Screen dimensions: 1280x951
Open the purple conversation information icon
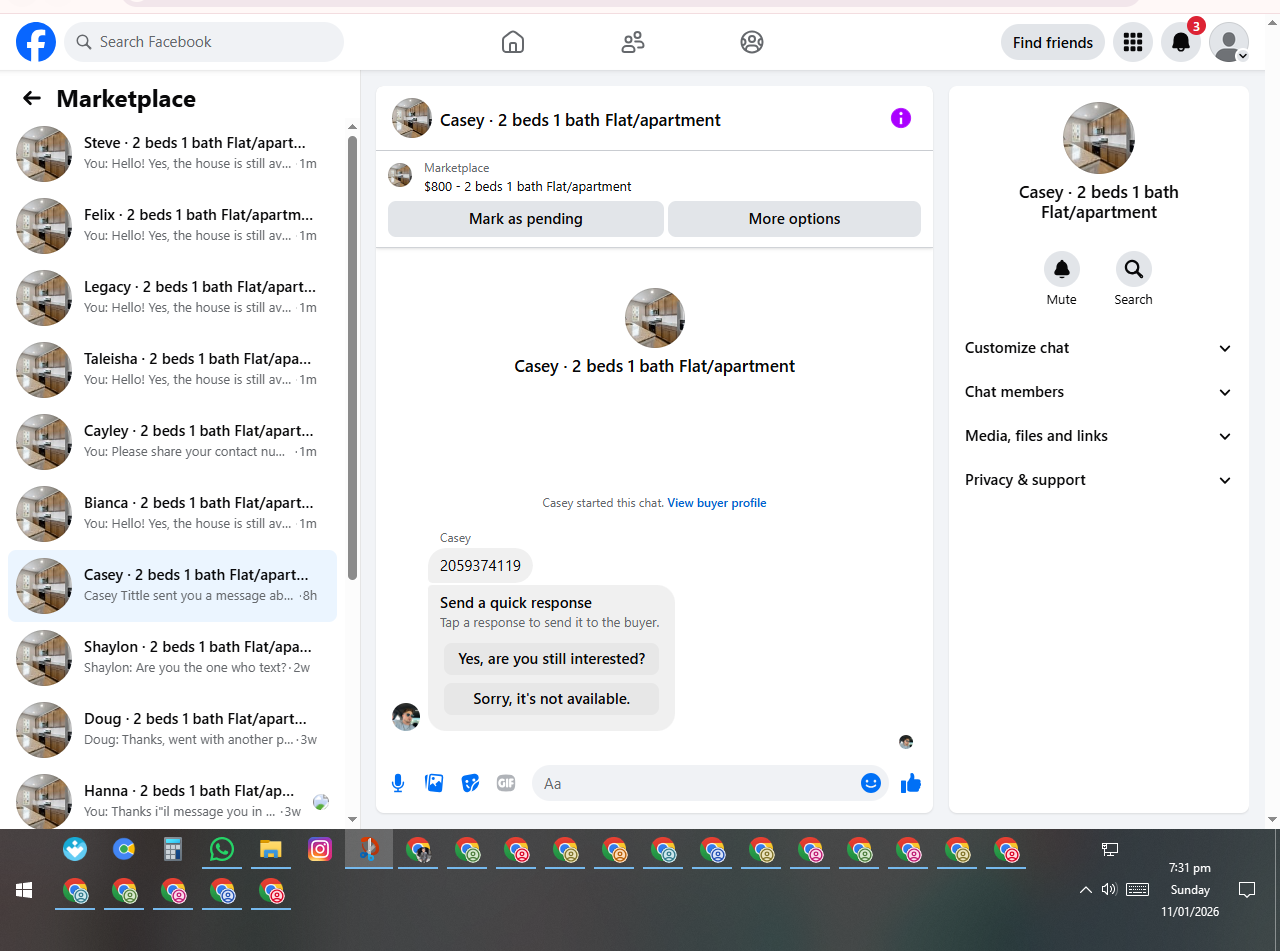tap(901, 118)
